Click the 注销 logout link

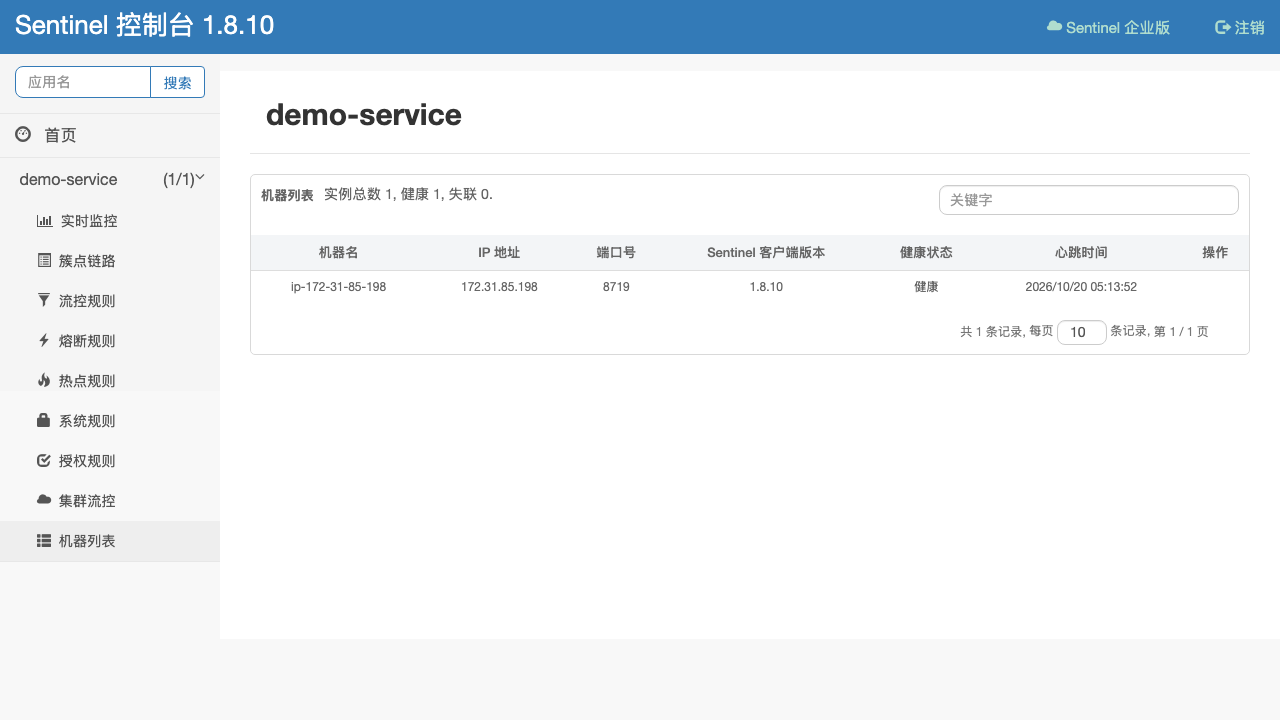[x=1240, y=27]
